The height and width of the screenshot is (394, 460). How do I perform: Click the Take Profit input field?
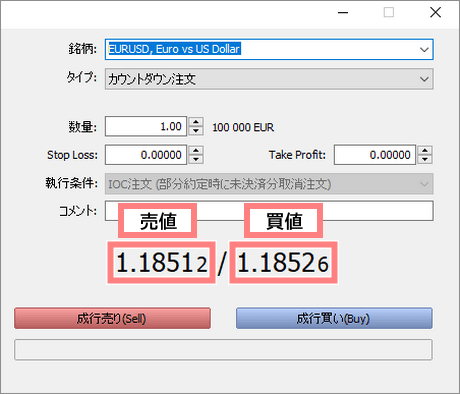pyautogui.click(x=375, y=155)
